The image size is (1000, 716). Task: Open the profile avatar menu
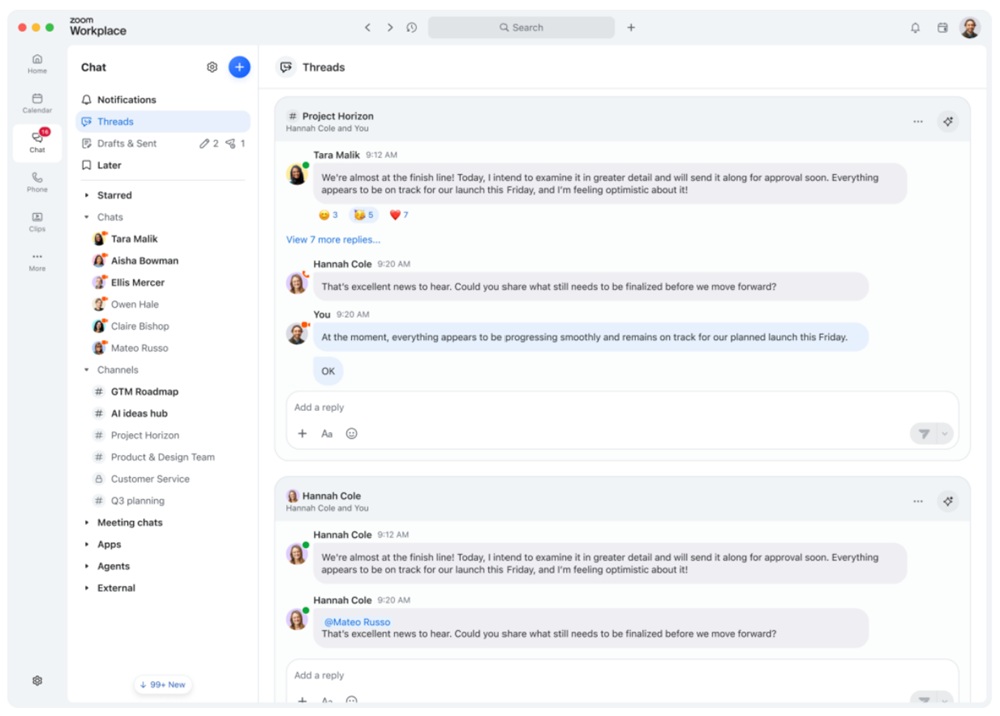pyautogui.click(x=970, y=27)
